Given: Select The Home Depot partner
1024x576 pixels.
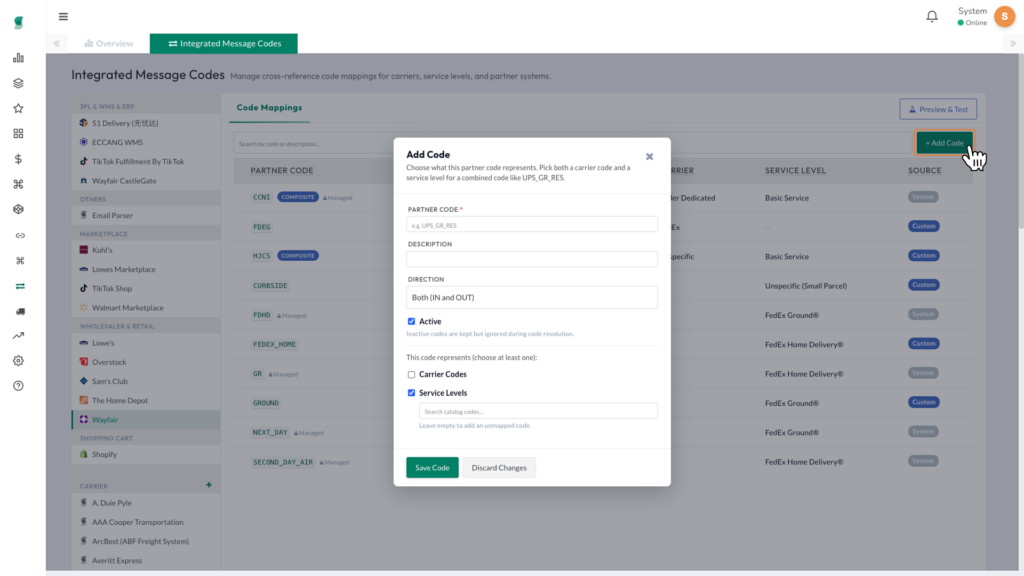Looking at the screenshot, I should [146, 400].
